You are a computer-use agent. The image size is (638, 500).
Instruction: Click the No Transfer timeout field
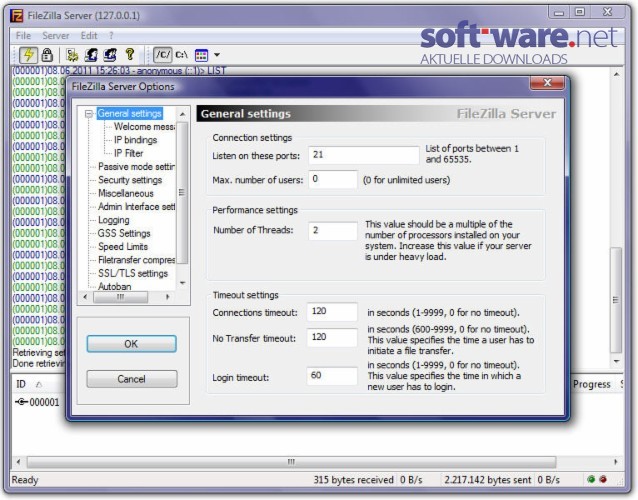click(332, 337)
